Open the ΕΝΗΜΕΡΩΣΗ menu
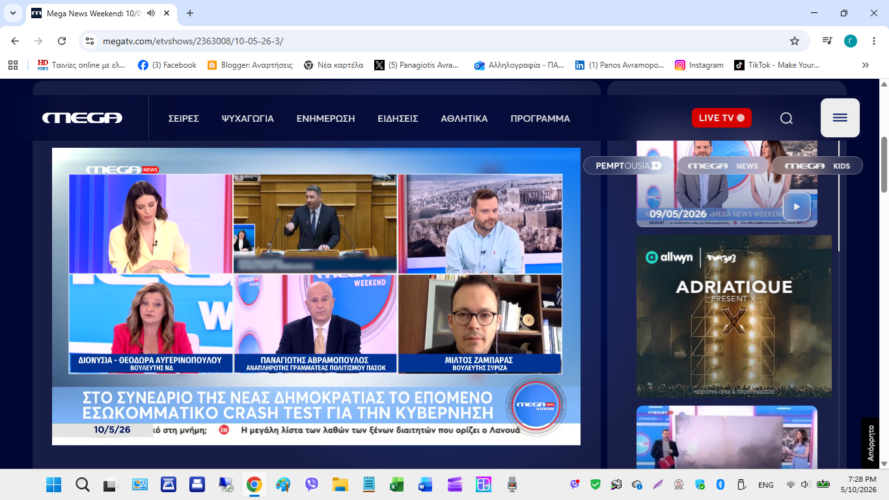 325,118
